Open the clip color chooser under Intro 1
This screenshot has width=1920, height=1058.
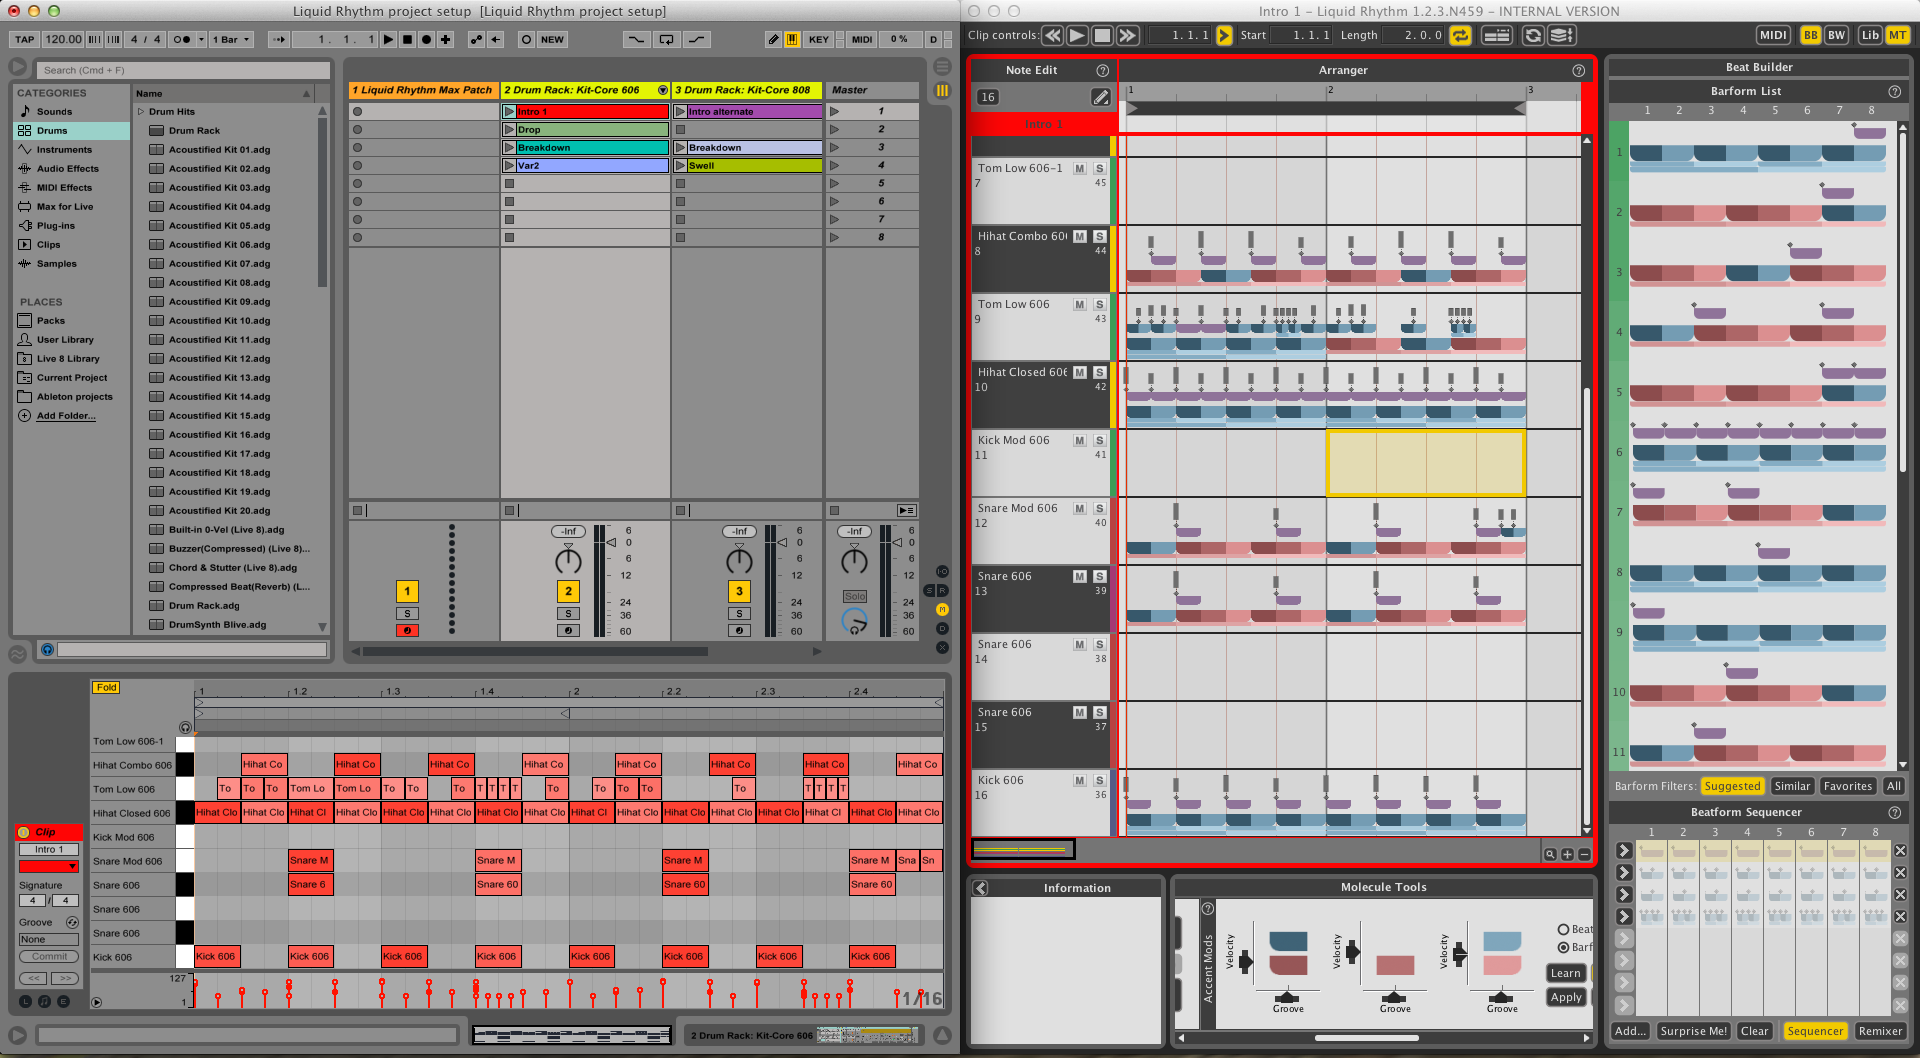pos(48,866)
